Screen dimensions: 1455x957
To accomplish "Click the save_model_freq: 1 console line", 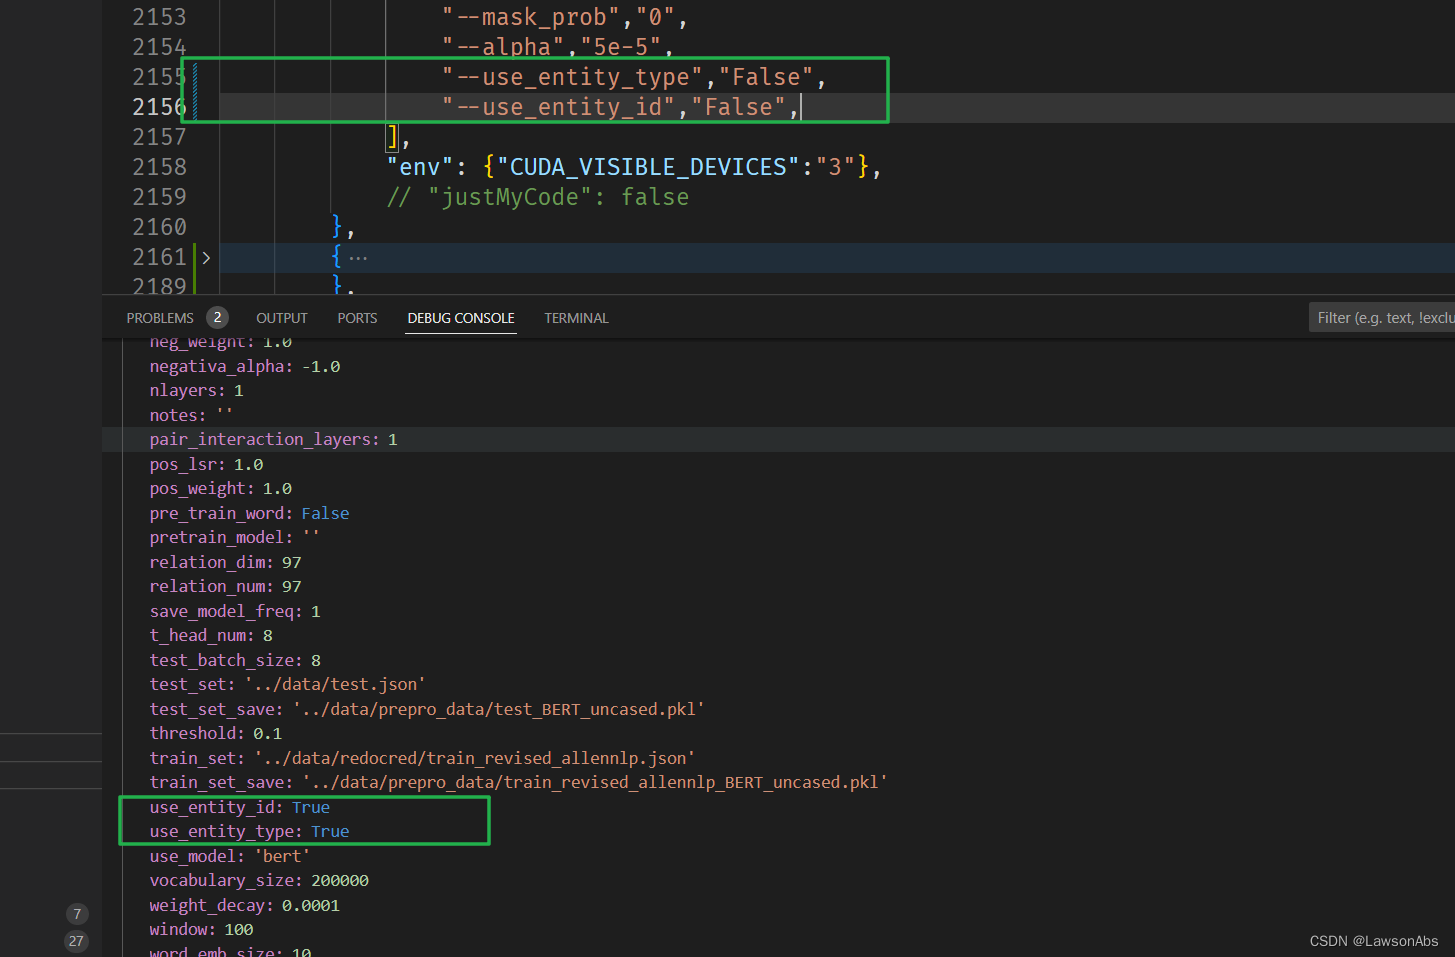I will tap(235, 611).
